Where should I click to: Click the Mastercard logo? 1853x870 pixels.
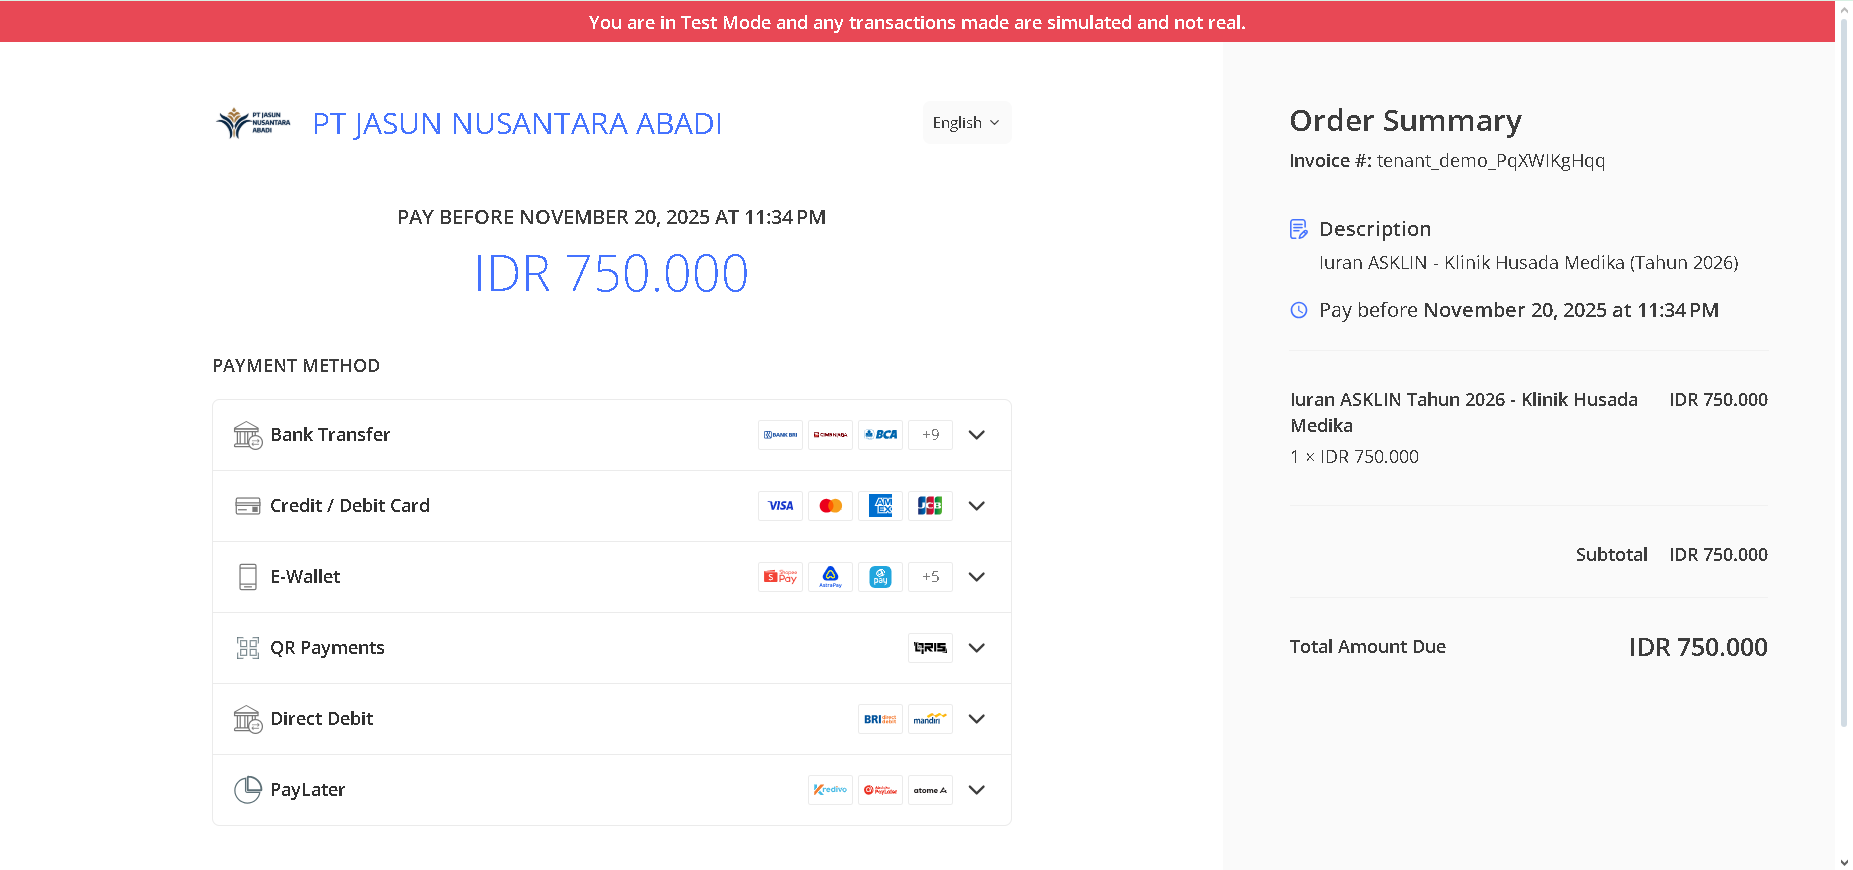point(830,506)
